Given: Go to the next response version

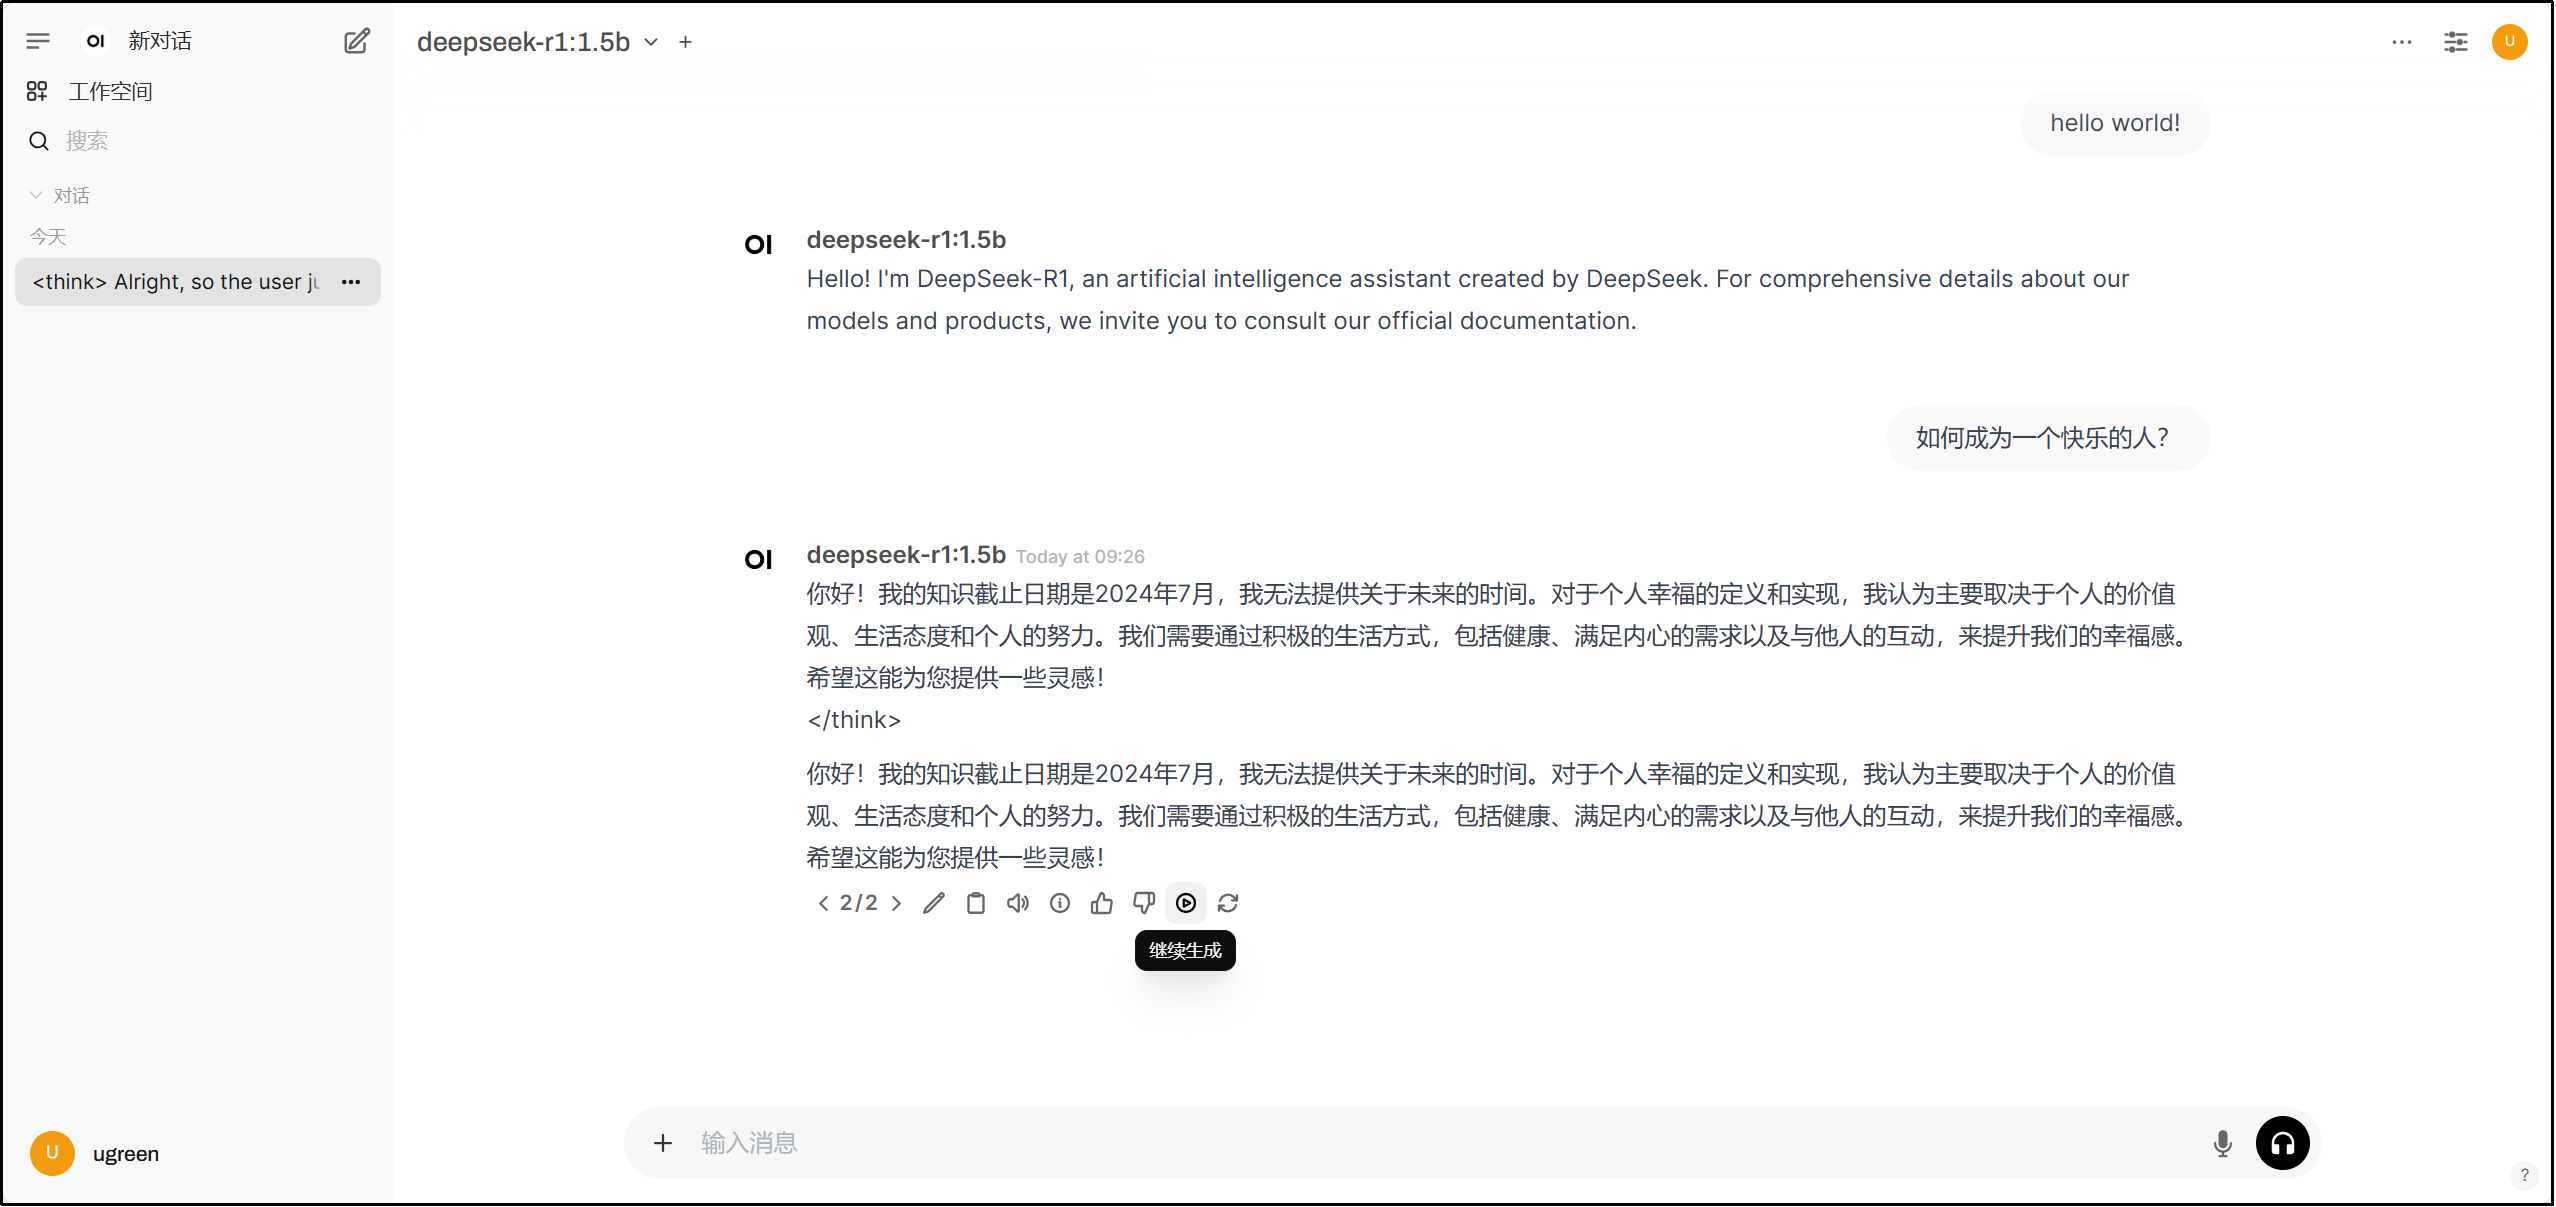Looking at the screenshot, I should [896, 903].
